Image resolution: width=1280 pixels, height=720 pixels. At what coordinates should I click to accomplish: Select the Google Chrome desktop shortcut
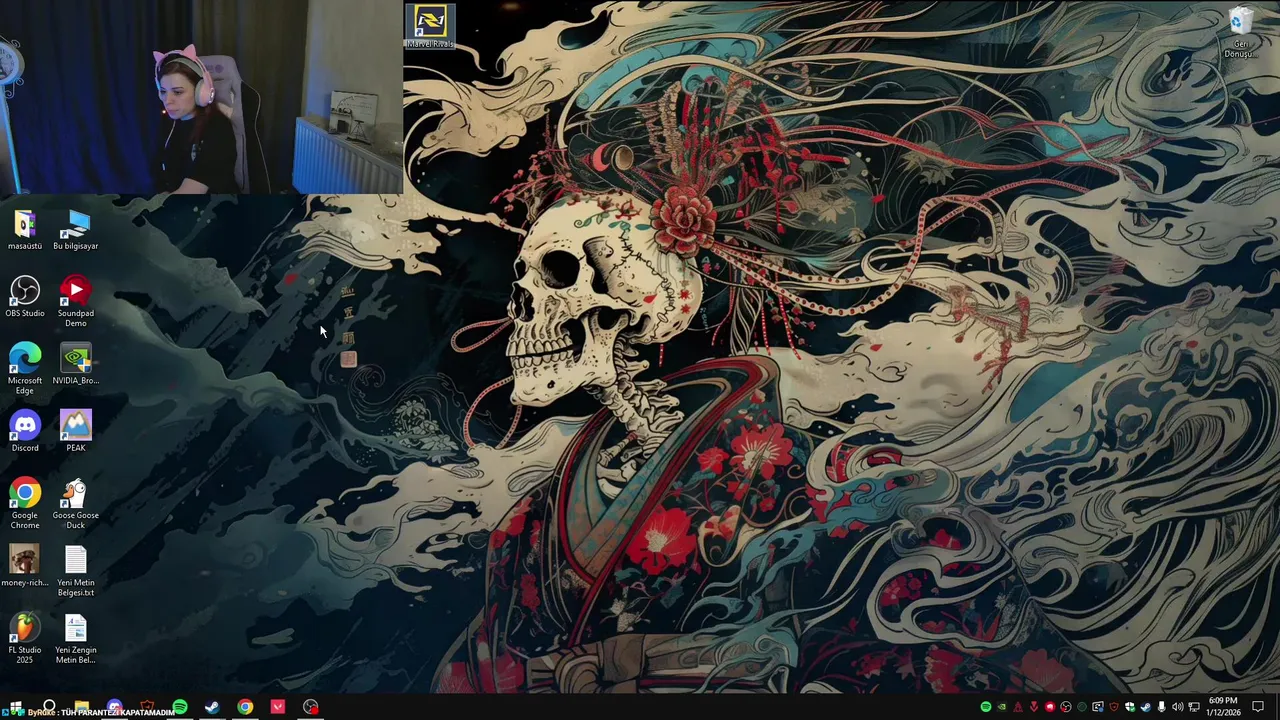click(25, 504)
